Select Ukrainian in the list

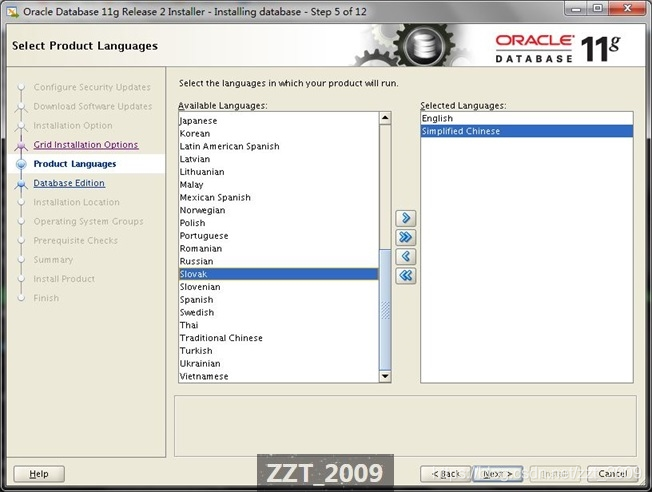(279, 363)
